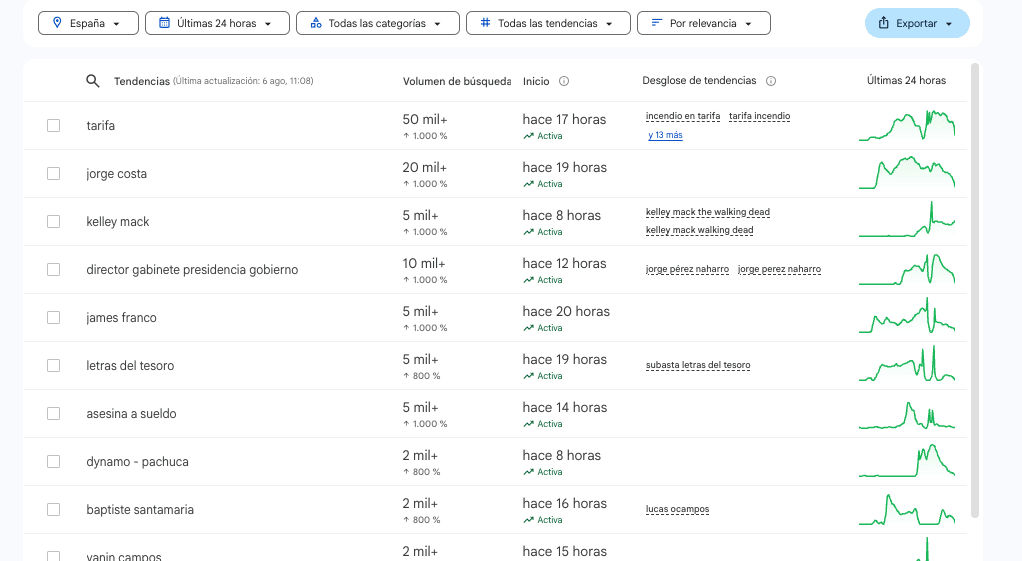The height and width of the screenshot is (561, 1022).
Task: Click the Últimas 24 horas column header
Action: (906, 80)
